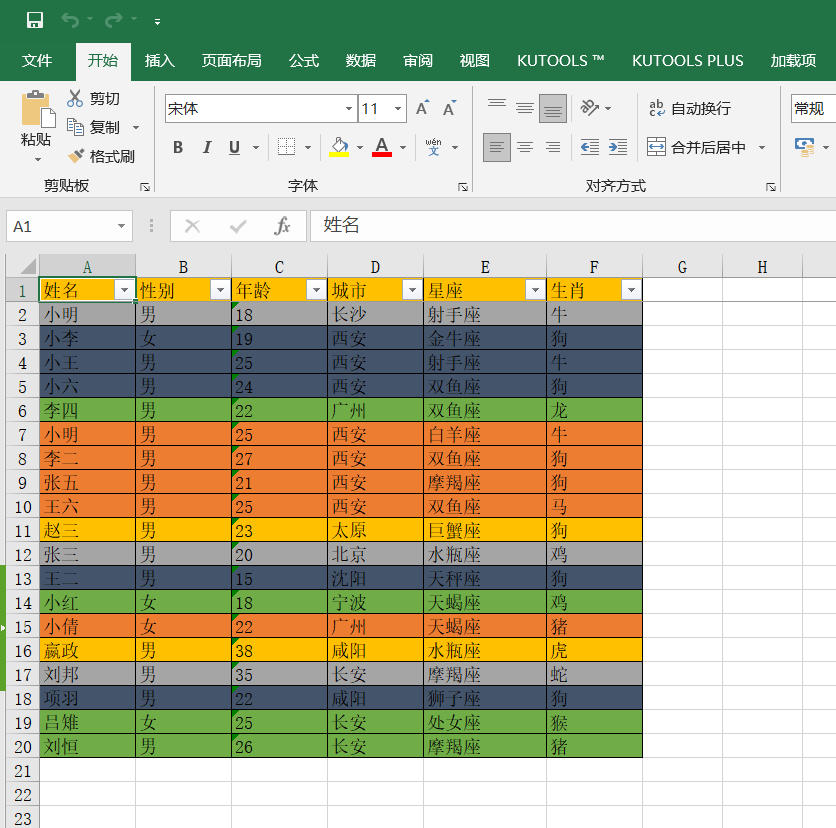The width and height of the screenshot is (836, 828).
Task: Click decrease indent icon
Action: tap(590, 147)
